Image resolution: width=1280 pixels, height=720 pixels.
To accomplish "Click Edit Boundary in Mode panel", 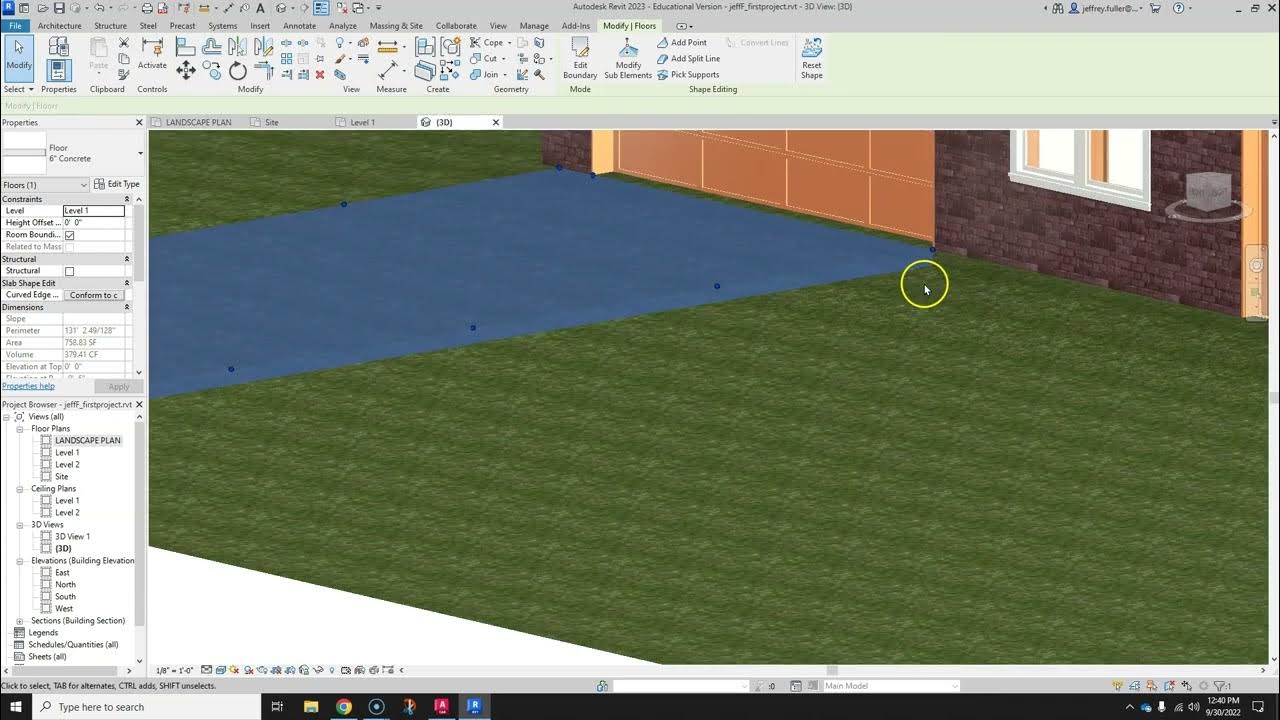I will [x=580, y=58].
